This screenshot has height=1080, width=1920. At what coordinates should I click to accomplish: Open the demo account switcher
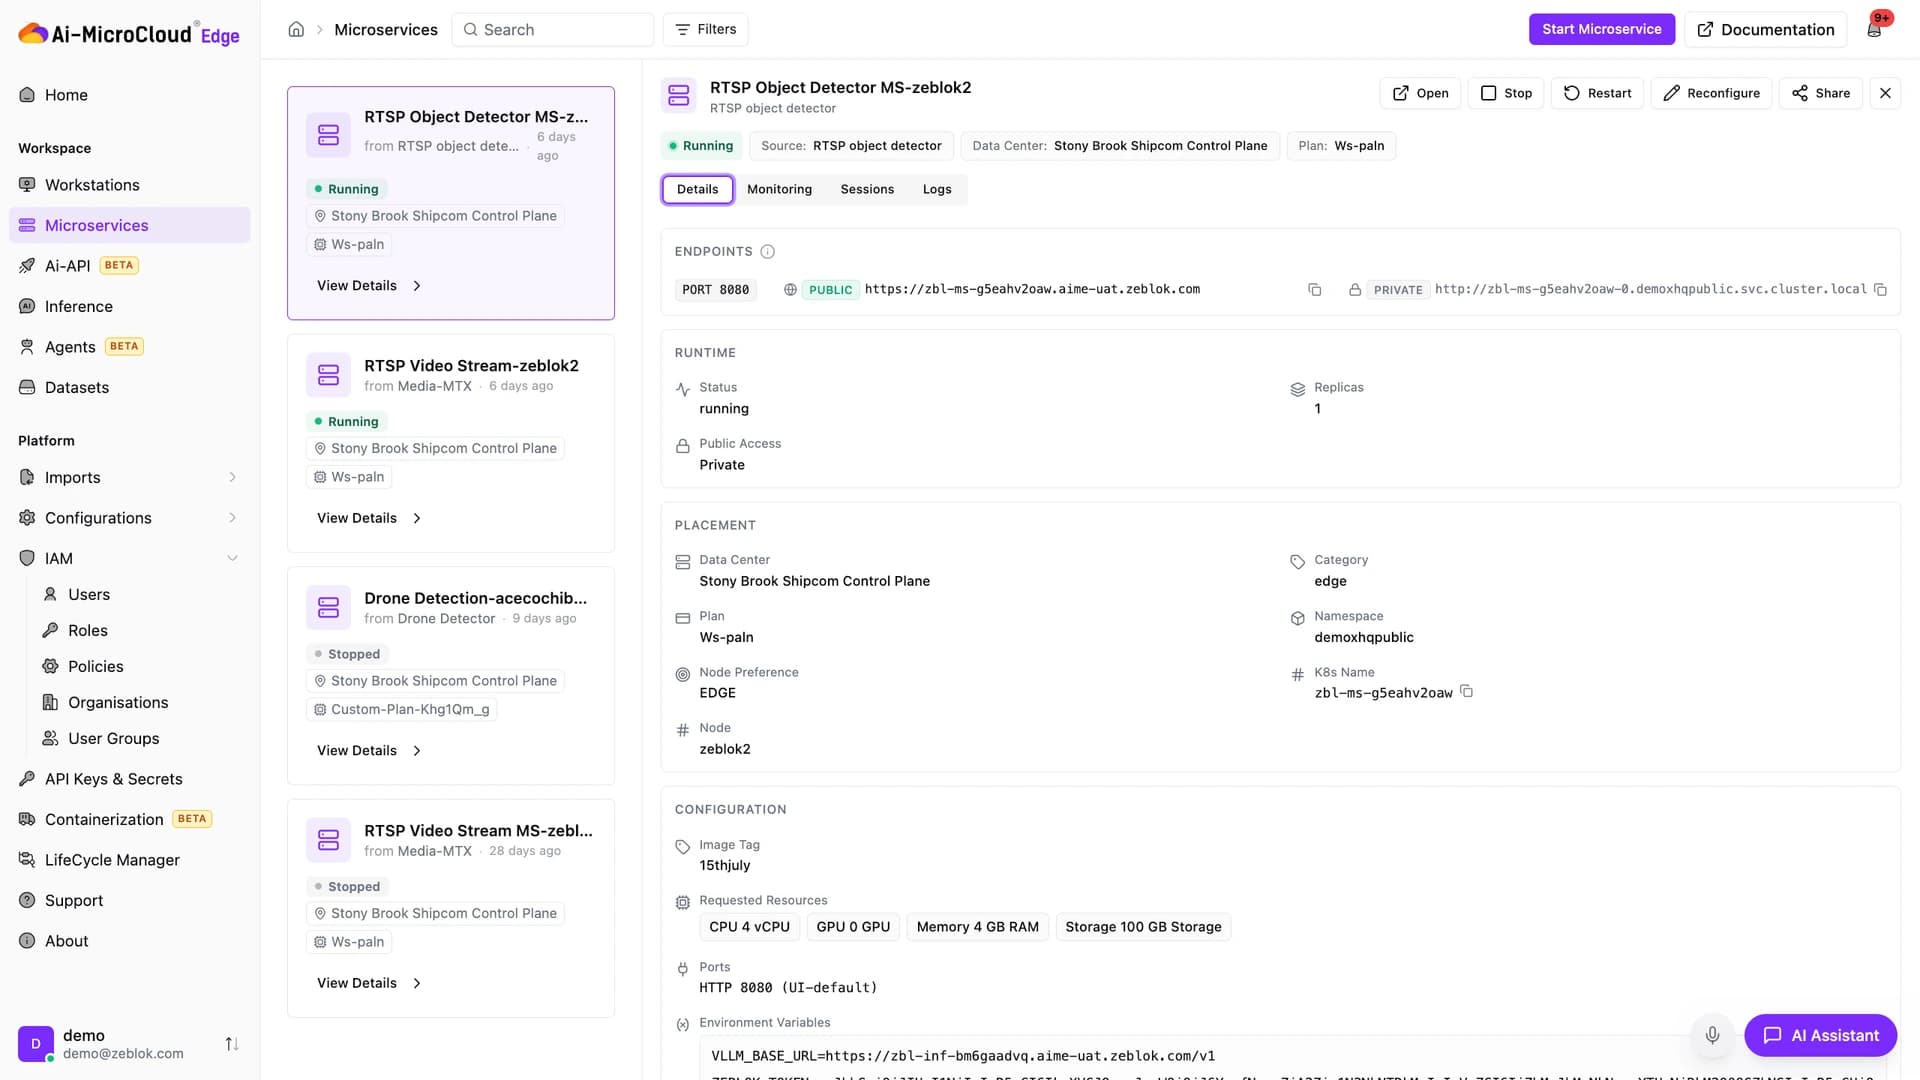tap(130, 1044)
